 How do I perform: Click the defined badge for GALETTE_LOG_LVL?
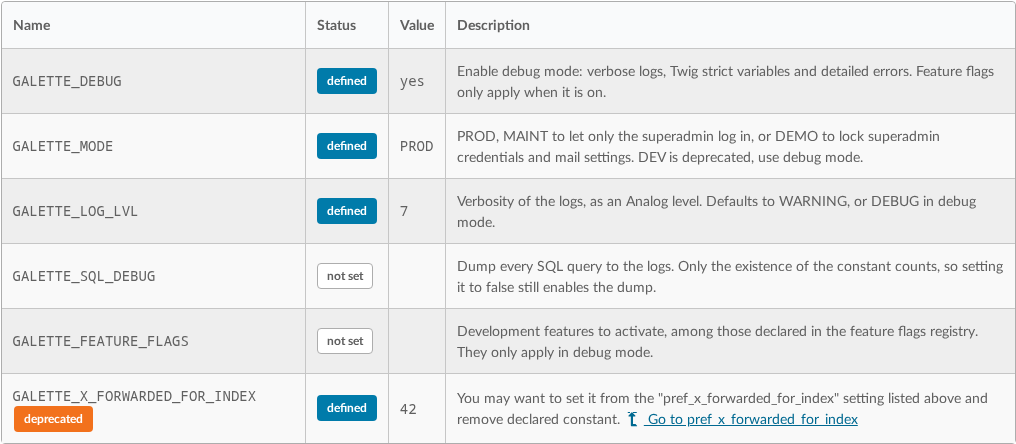point(347,211)
